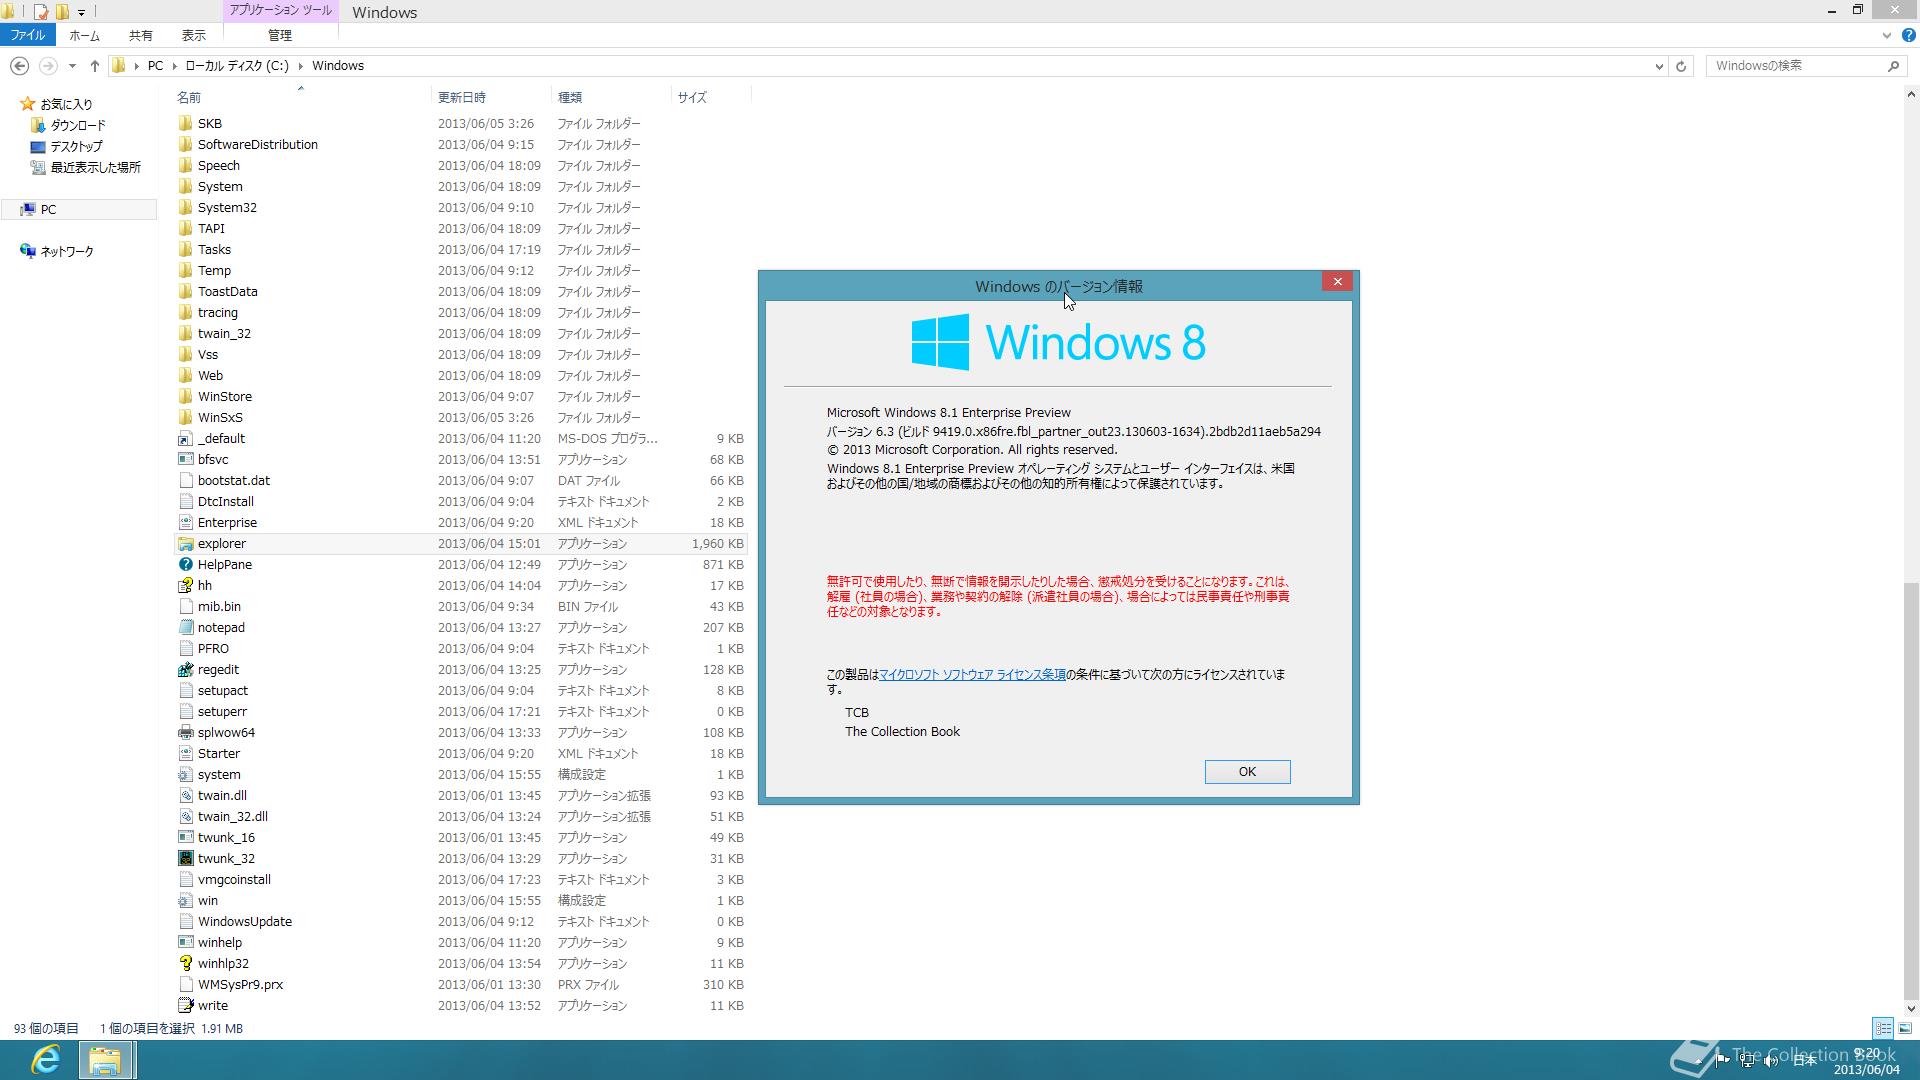This screenshot has height=1080, width=1920.
Task: Select the twain_32.dll file
Action: 460,817
